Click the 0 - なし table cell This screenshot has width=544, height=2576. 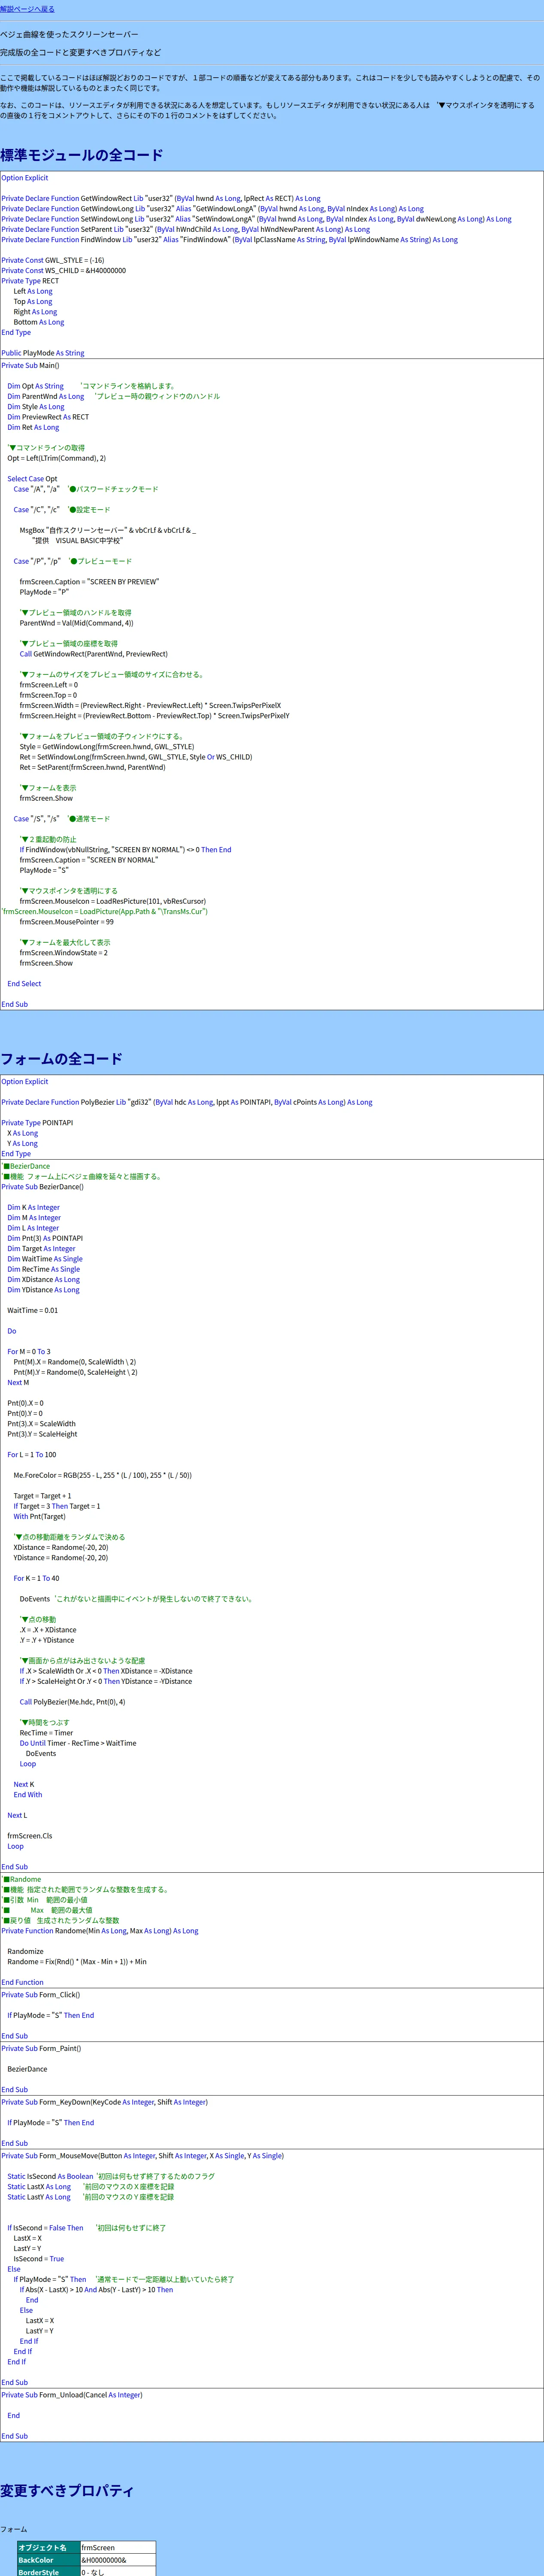pos(118,2571)
